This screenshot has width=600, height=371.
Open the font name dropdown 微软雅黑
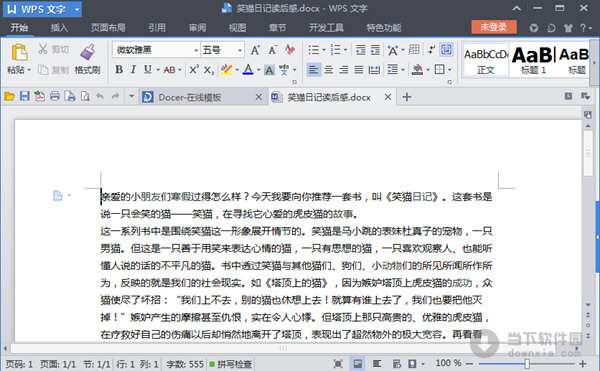[196, 50]
